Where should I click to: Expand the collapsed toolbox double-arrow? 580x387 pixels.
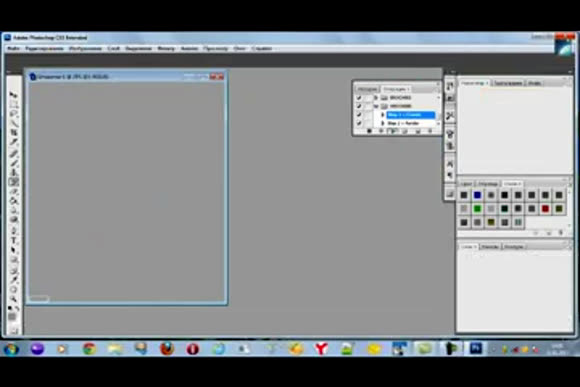9,72
